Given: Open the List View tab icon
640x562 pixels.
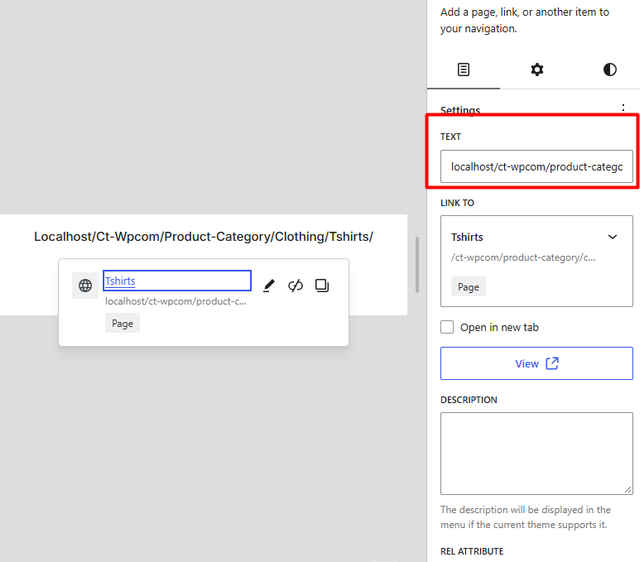Looking at the screenshot, I should (x=463, y=69).
